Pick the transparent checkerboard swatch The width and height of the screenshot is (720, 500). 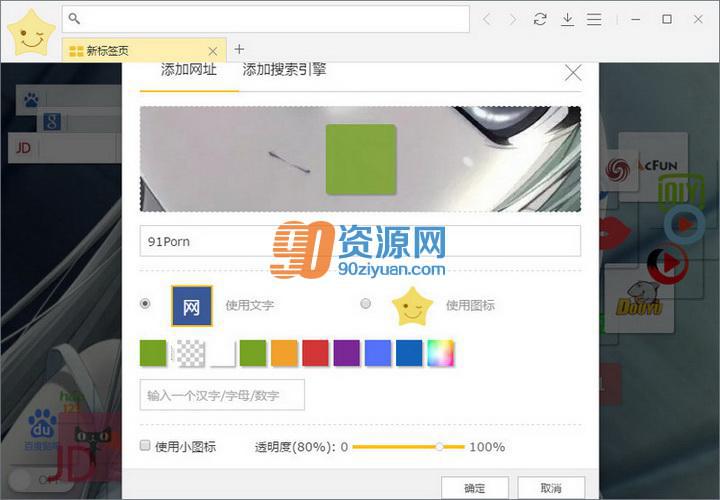point(191,354)
